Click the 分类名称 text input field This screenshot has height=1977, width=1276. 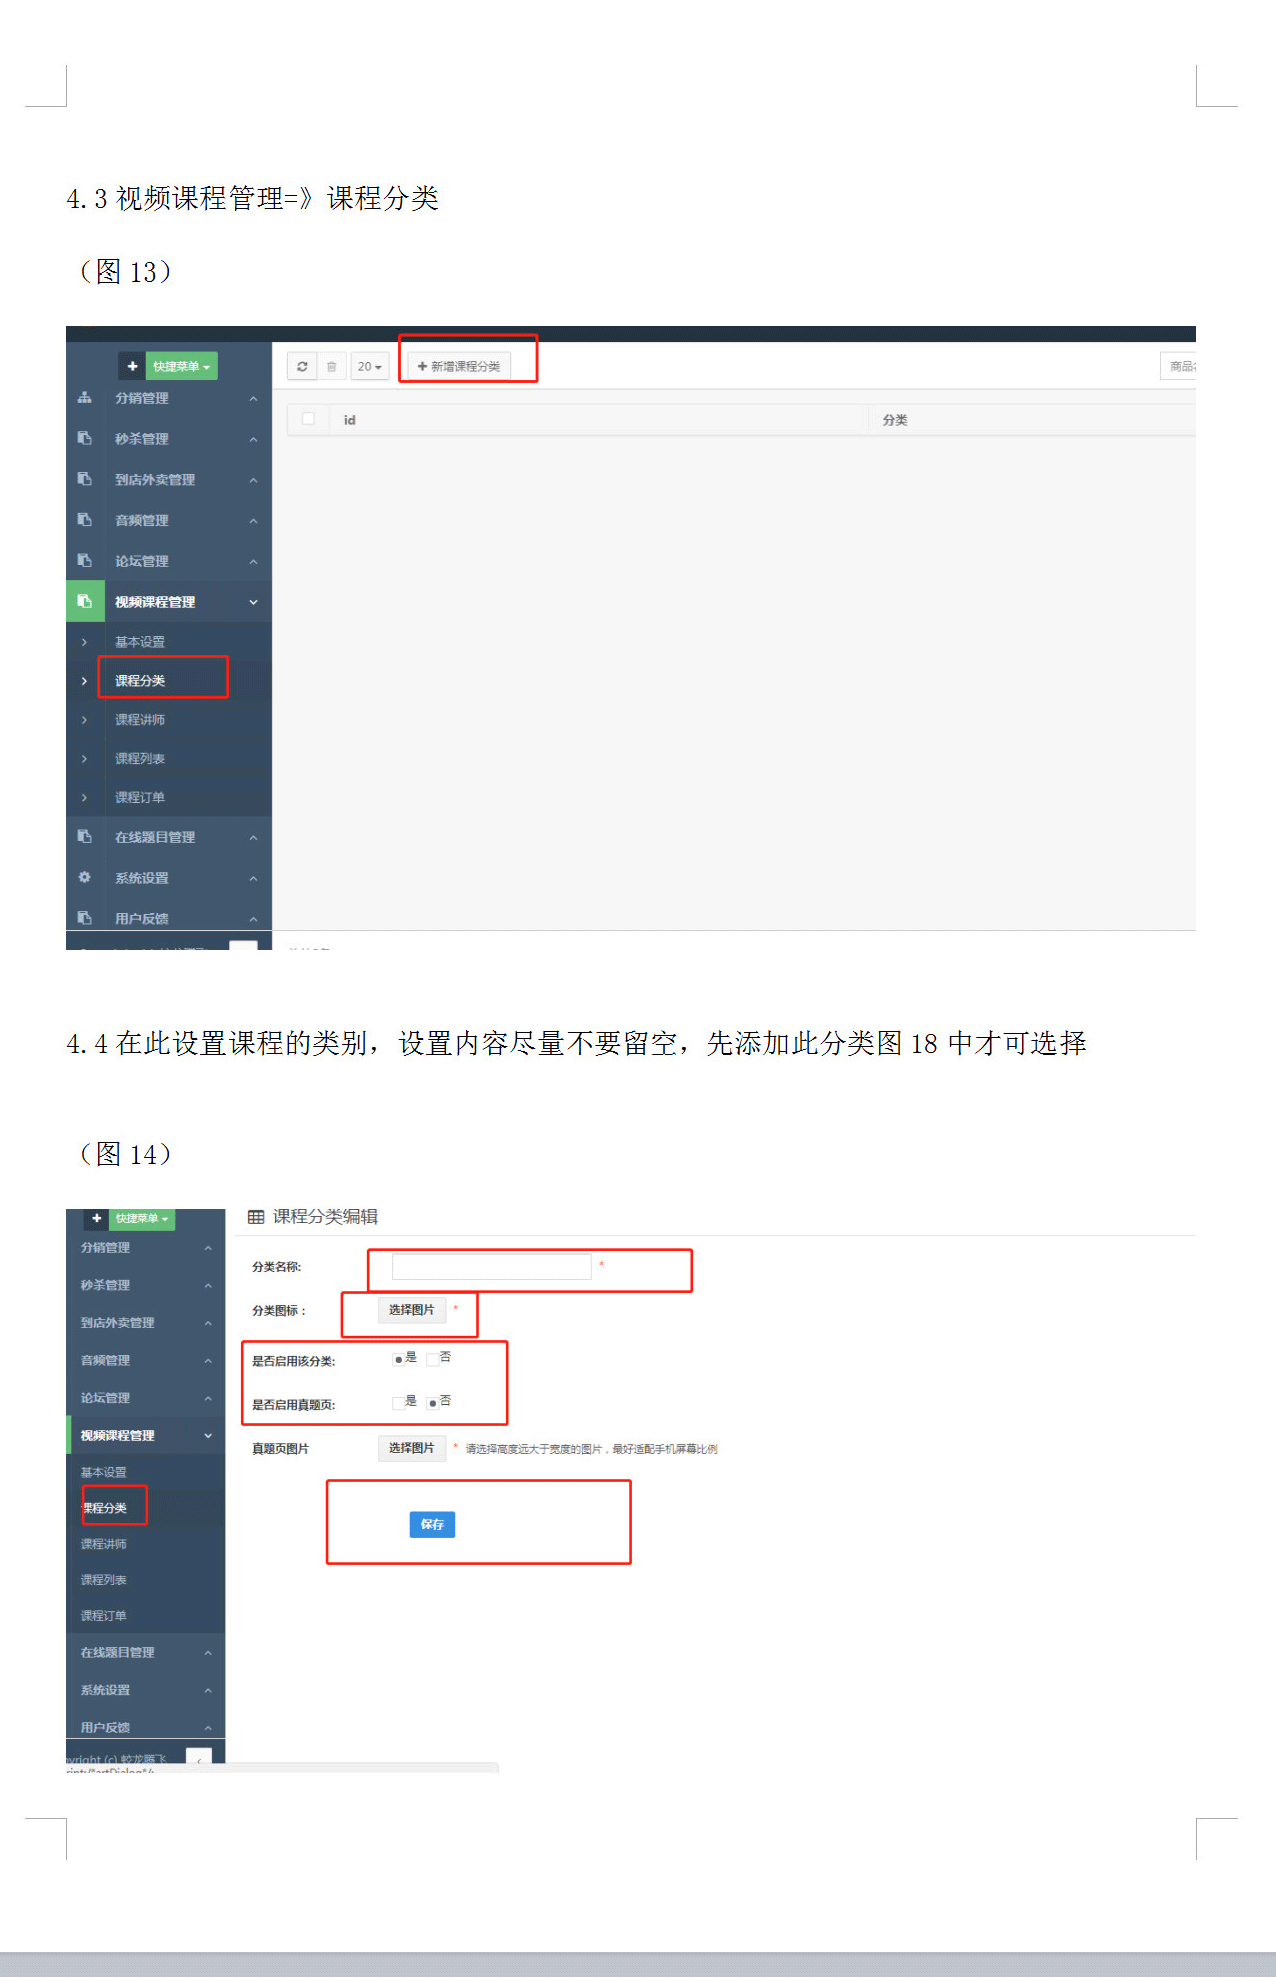491,1267
